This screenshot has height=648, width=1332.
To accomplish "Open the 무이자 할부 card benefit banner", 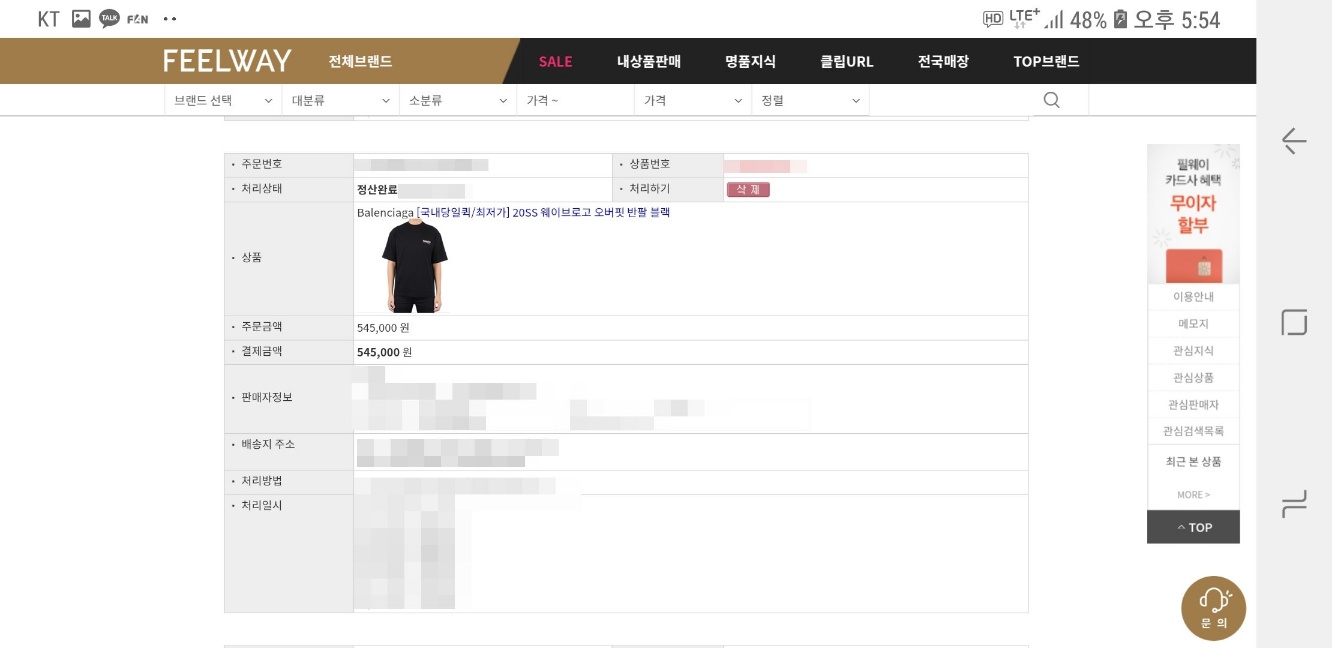I will pos(1193,214).
